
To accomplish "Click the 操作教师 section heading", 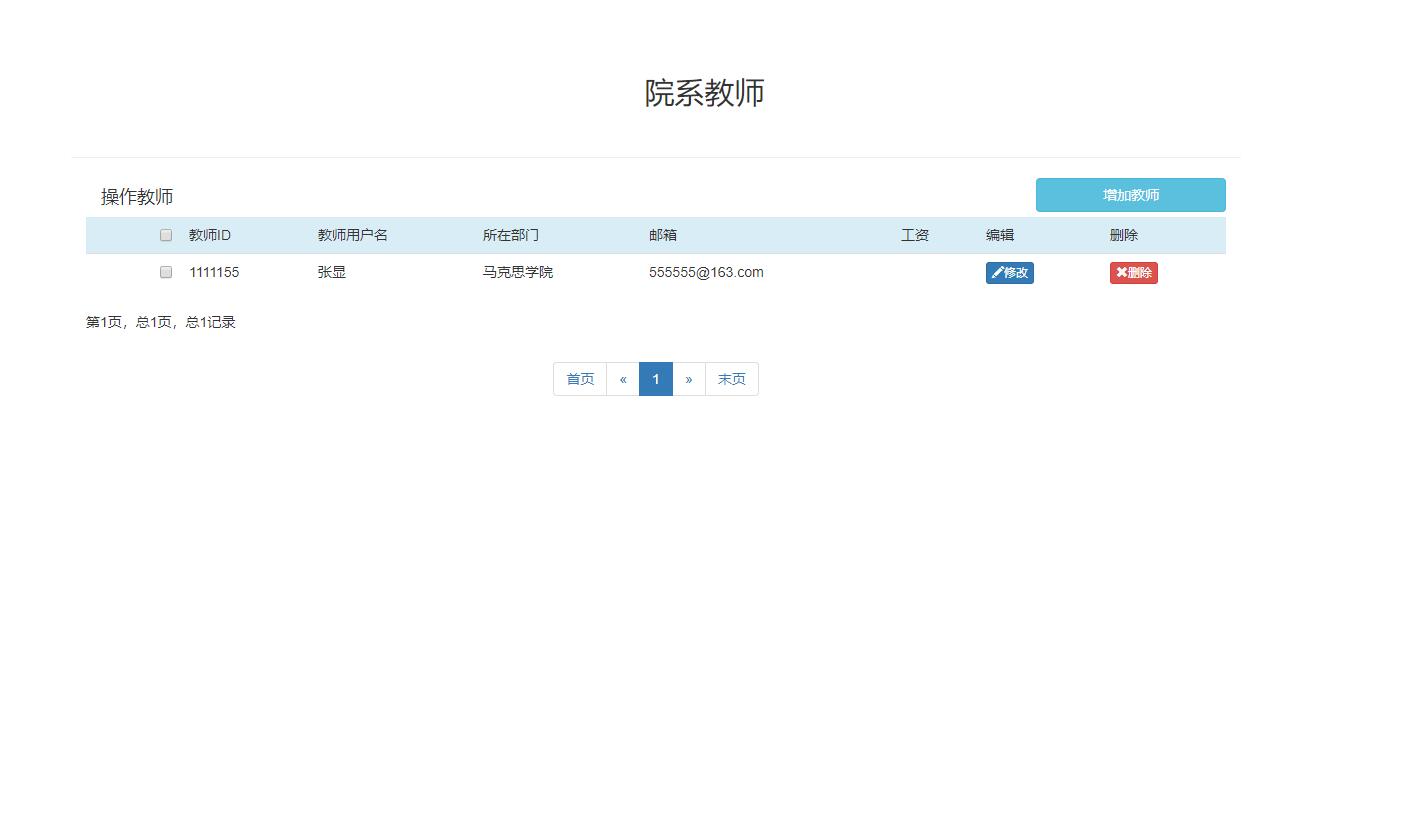I will (136, 196).
